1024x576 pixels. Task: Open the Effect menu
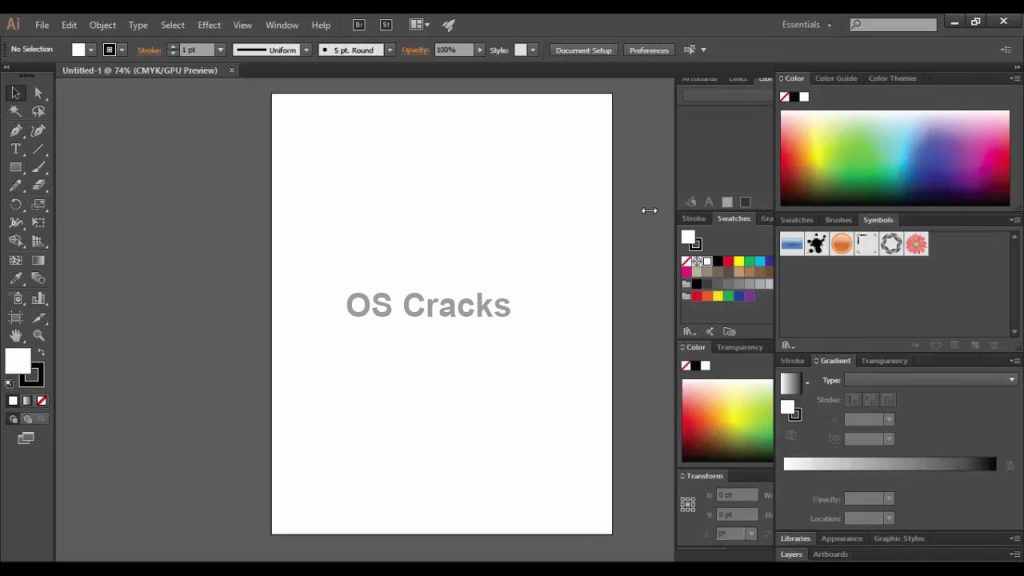point(209,25)
